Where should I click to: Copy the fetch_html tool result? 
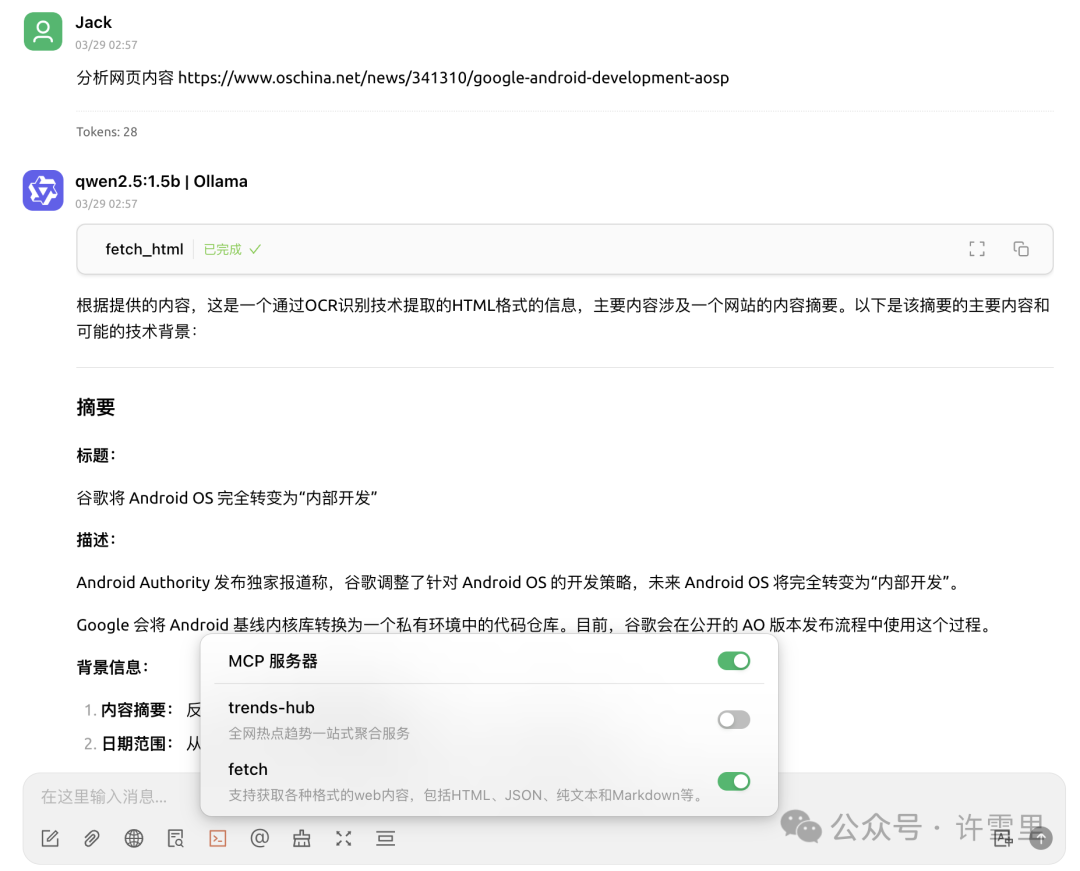(x=1021, y=248)
